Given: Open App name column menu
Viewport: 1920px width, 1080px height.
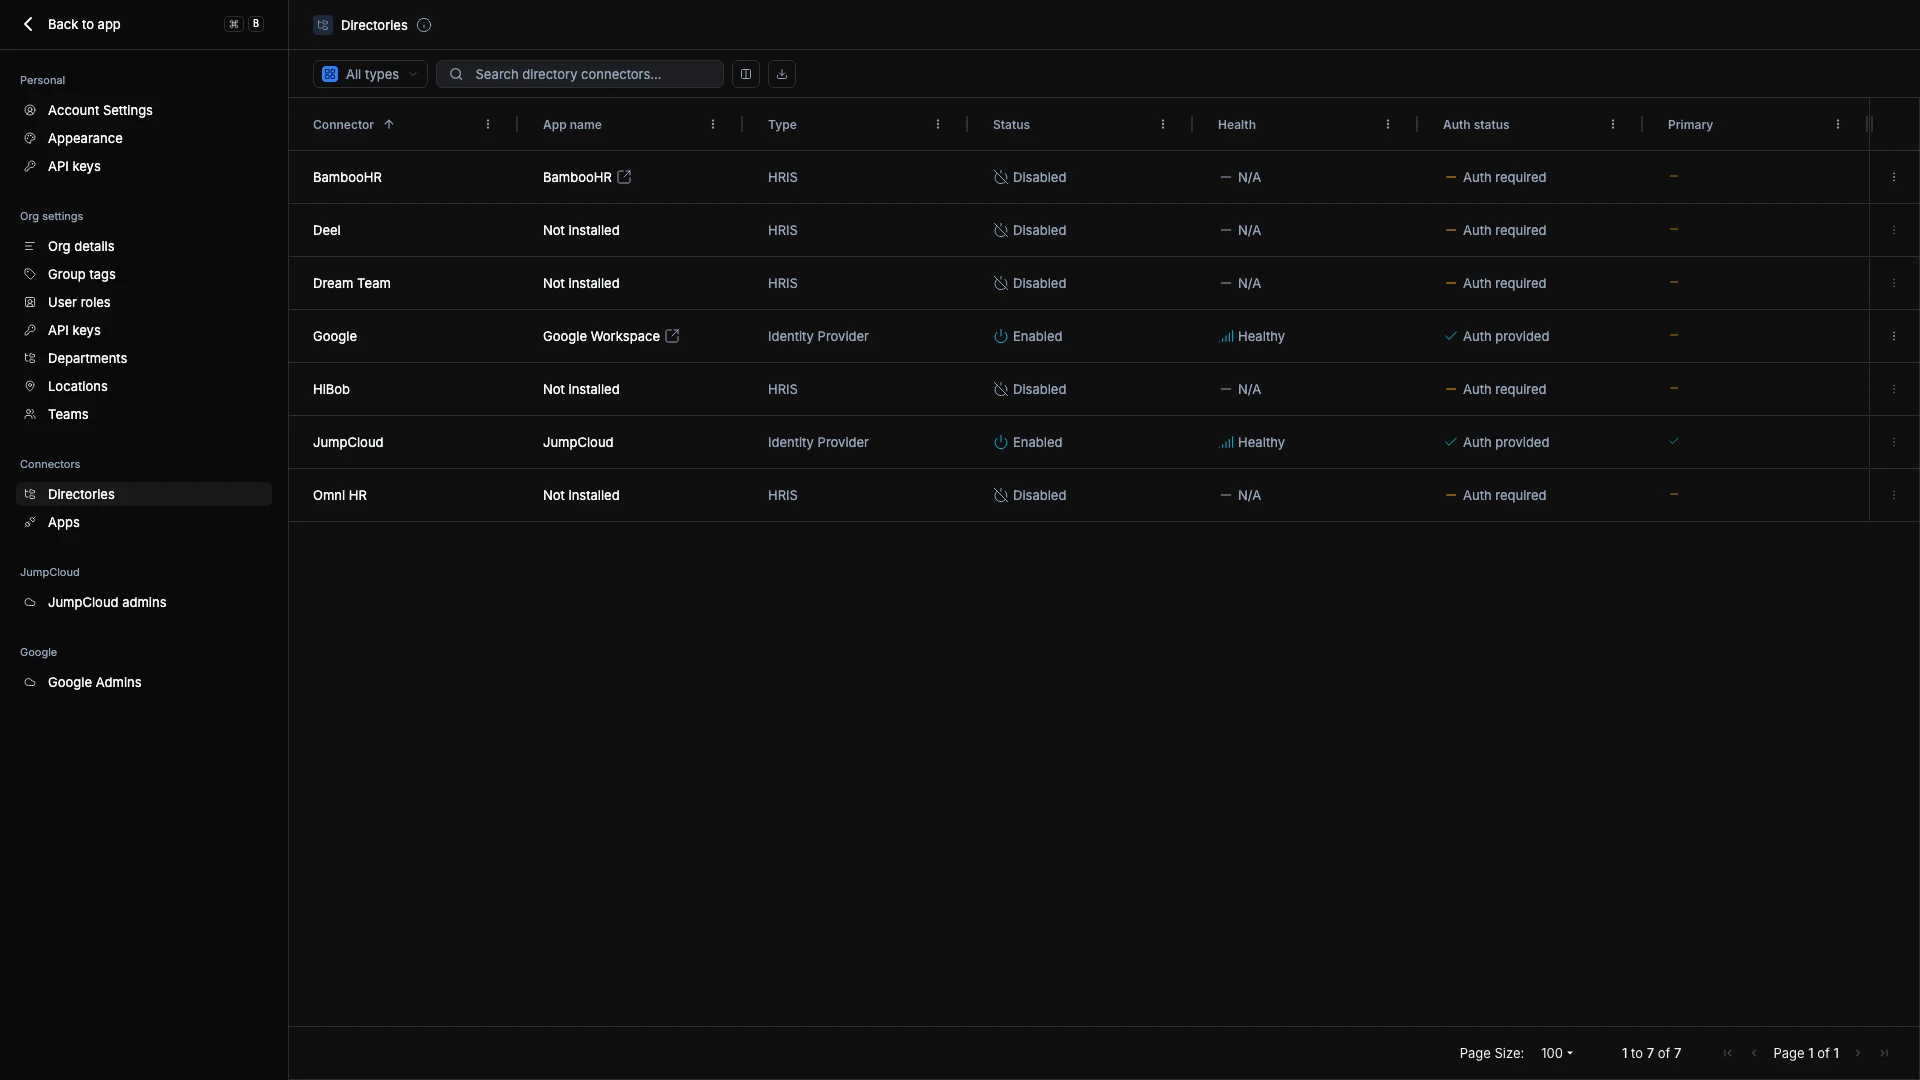Looking at the screenshot, I should (x=713, y=125).
